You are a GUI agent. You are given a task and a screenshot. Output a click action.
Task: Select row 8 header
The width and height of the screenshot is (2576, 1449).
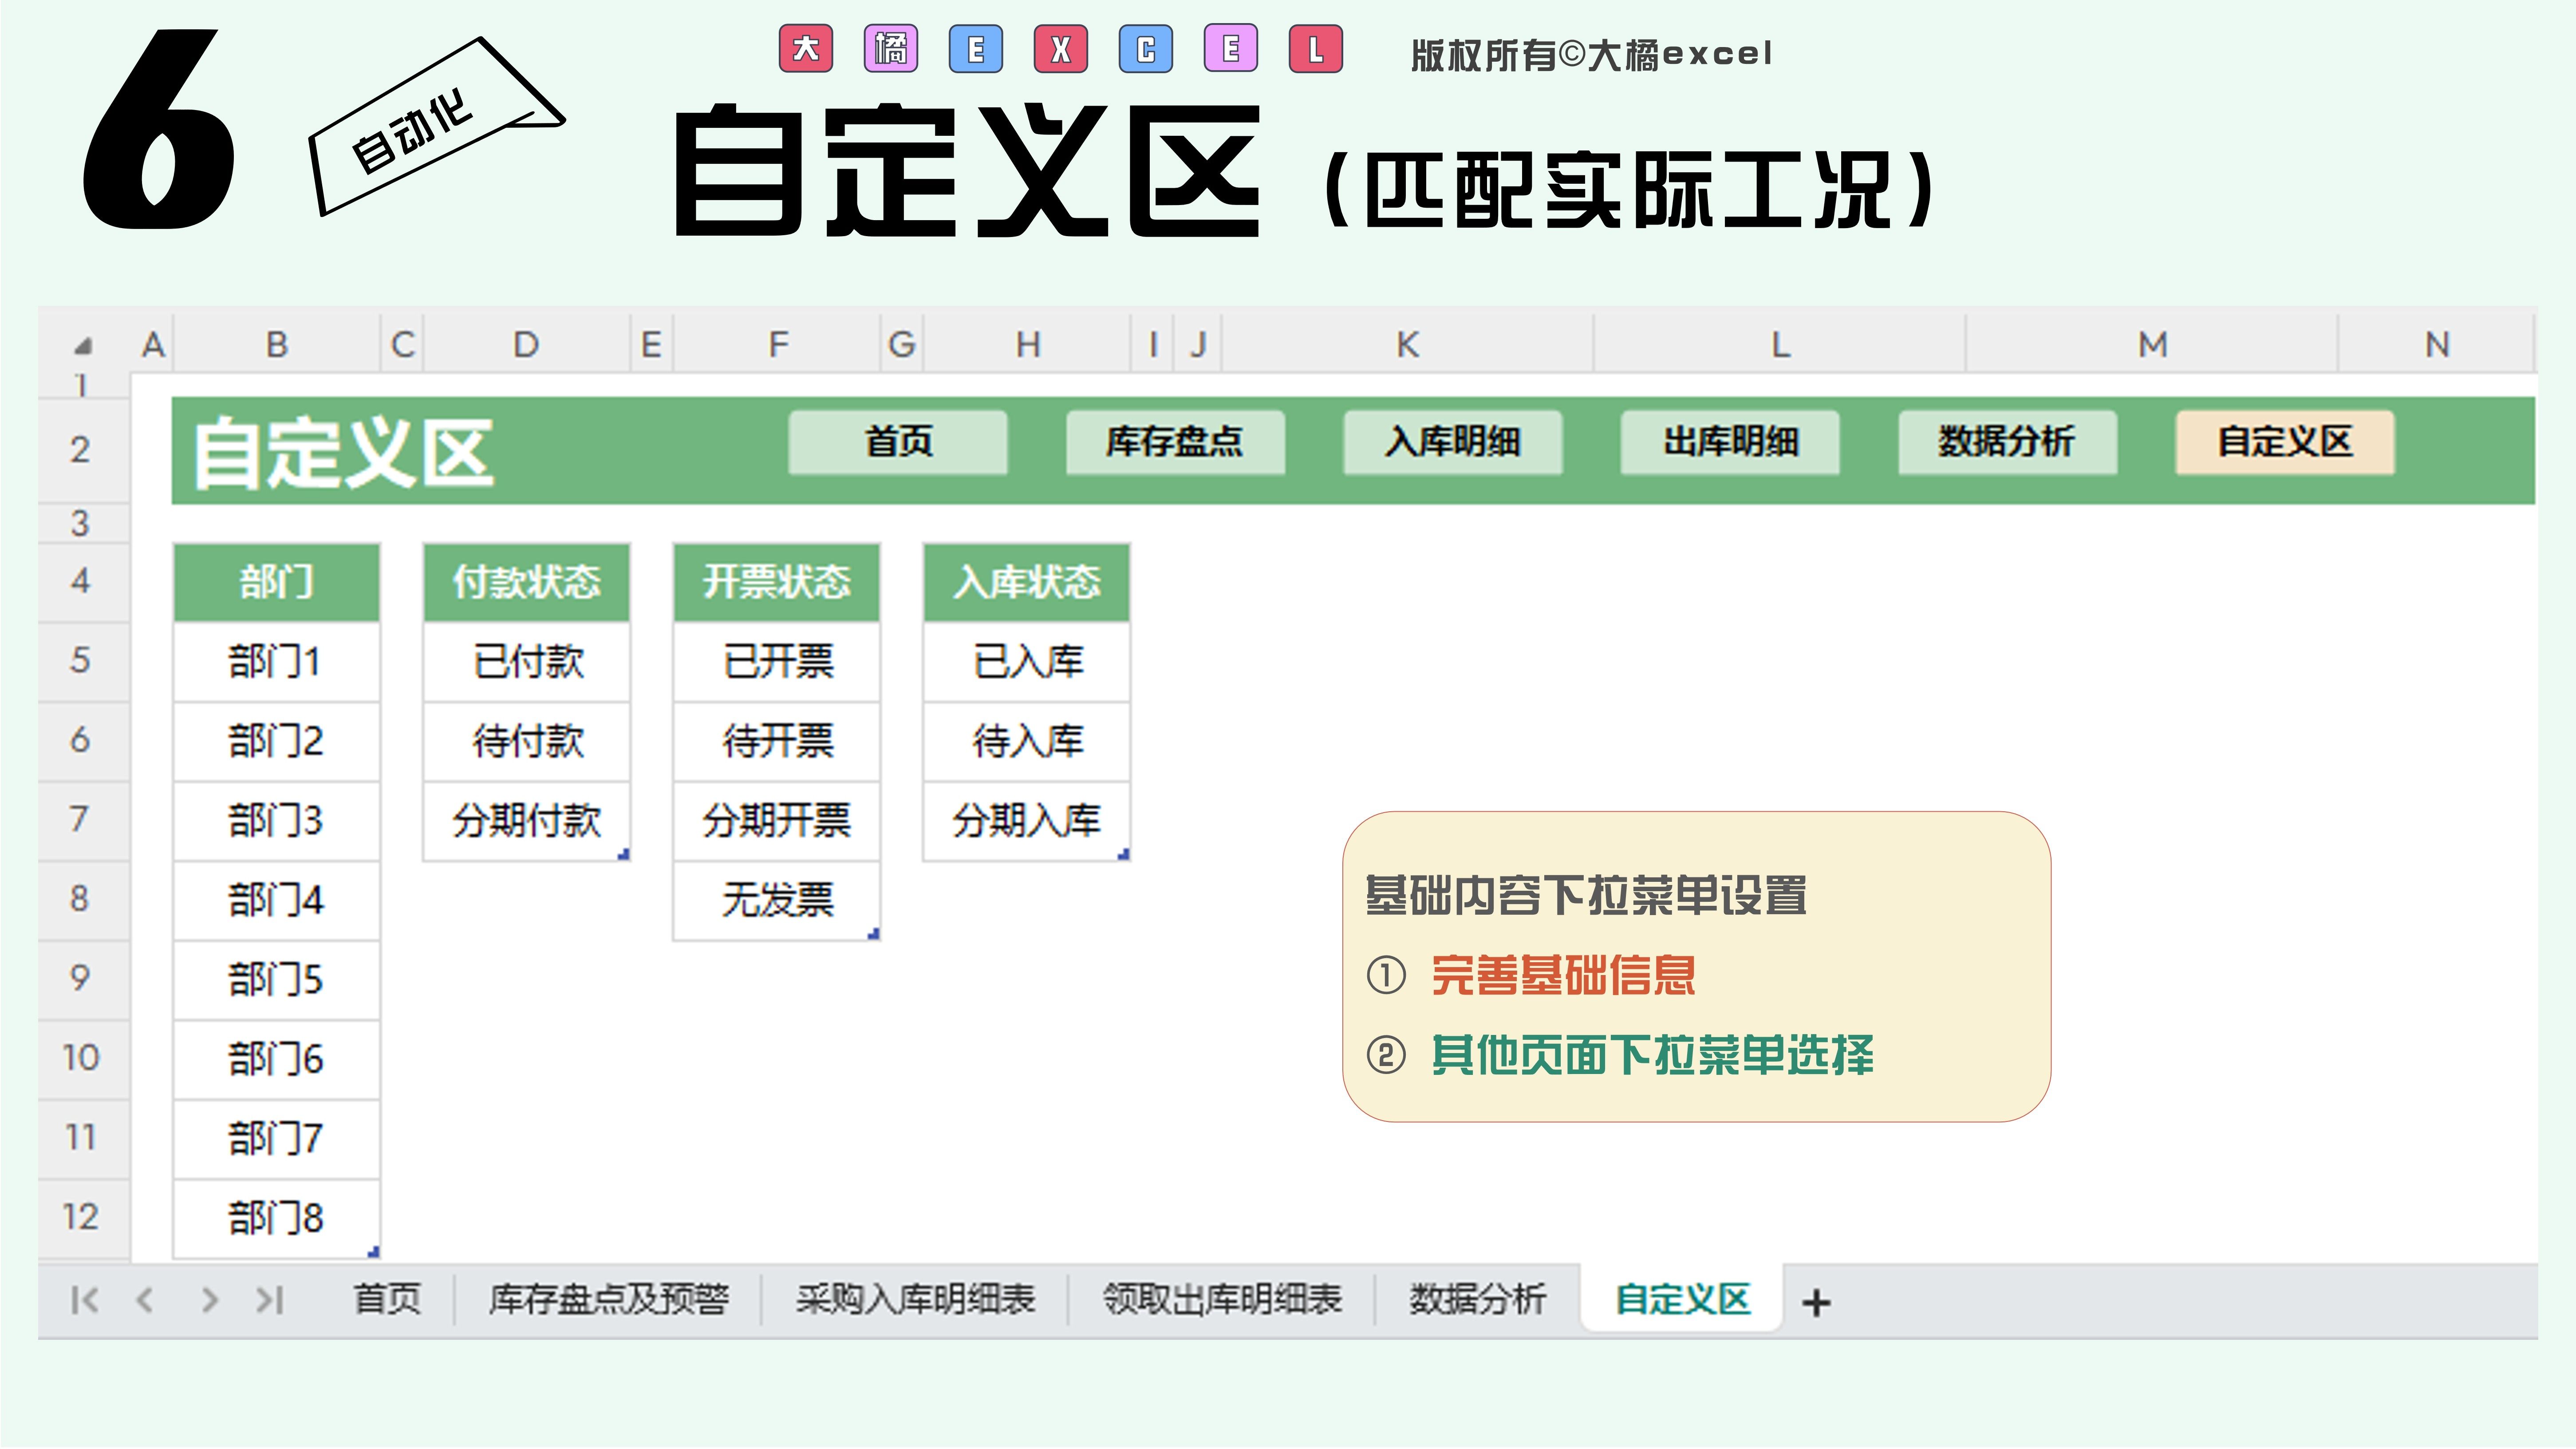tap(80, 898)
